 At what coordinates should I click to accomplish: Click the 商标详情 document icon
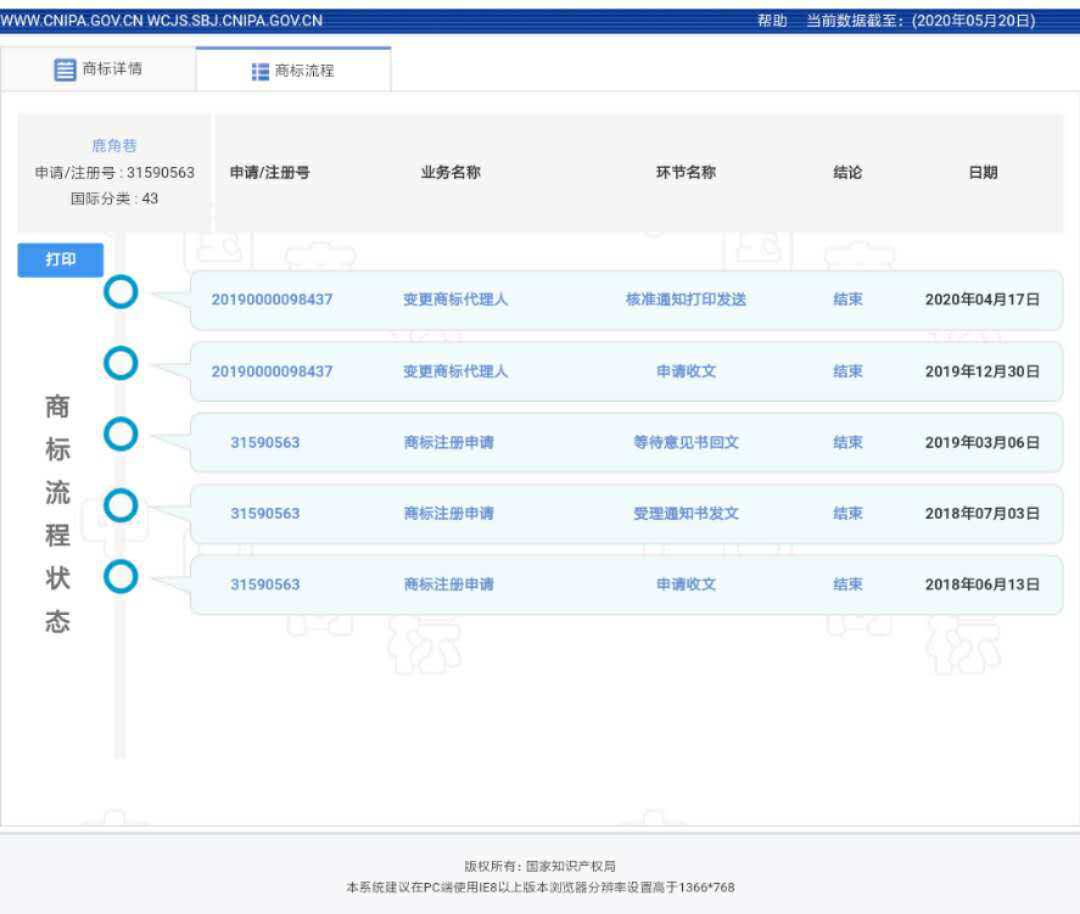point(65,70)
